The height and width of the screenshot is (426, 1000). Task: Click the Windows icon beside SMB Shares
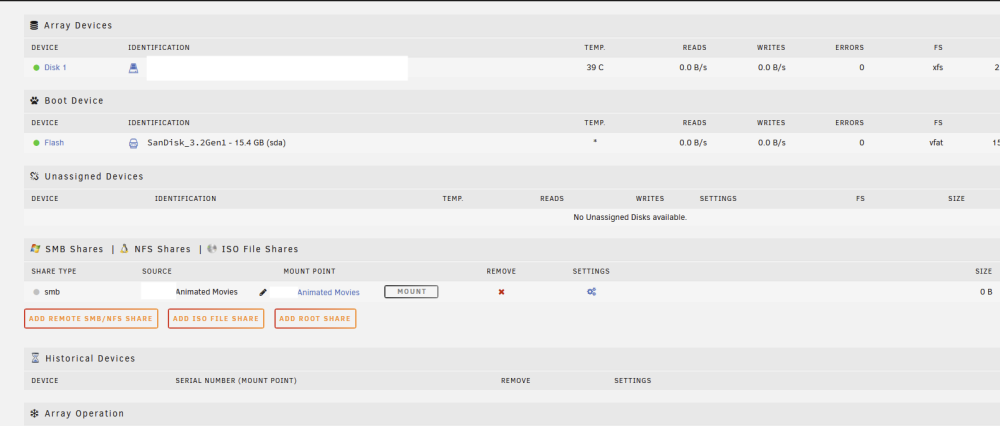tap(35, 249)
